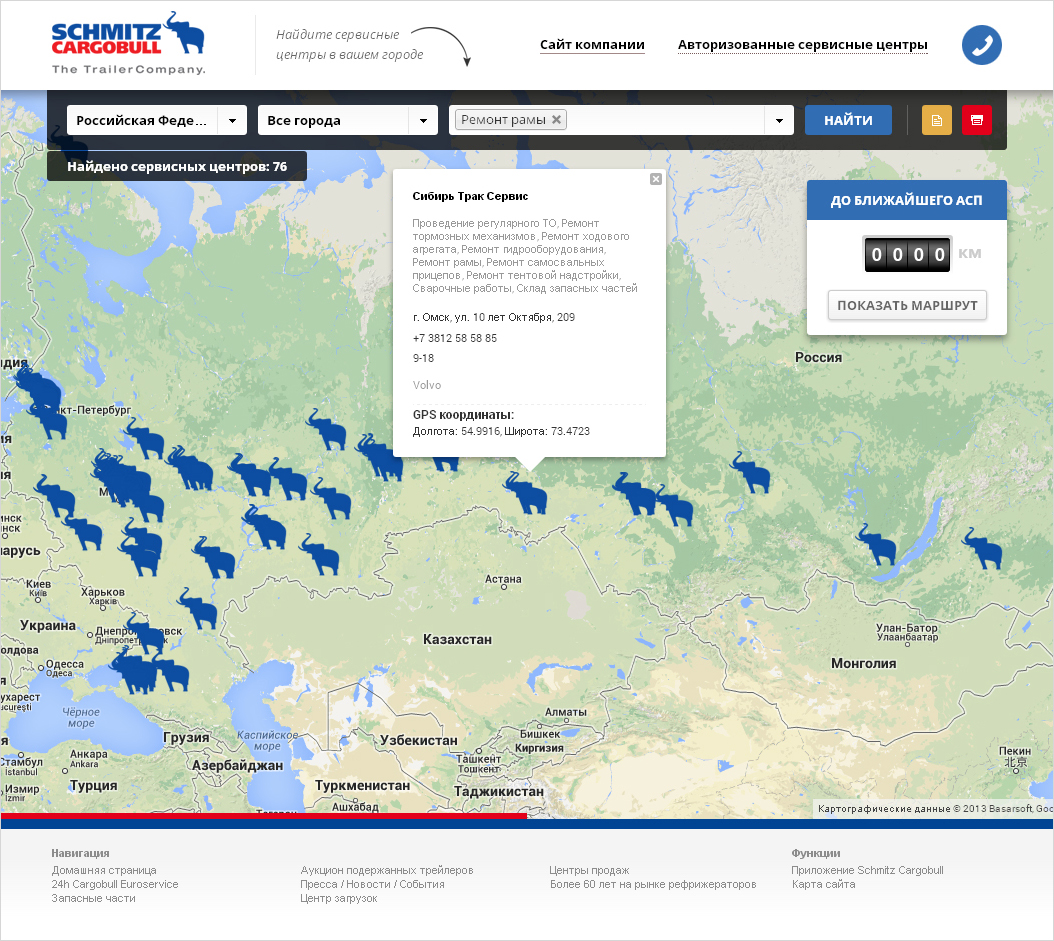Select the lone elephant marker below Россия label
The image size is (1054, 941).
(751, 473)
